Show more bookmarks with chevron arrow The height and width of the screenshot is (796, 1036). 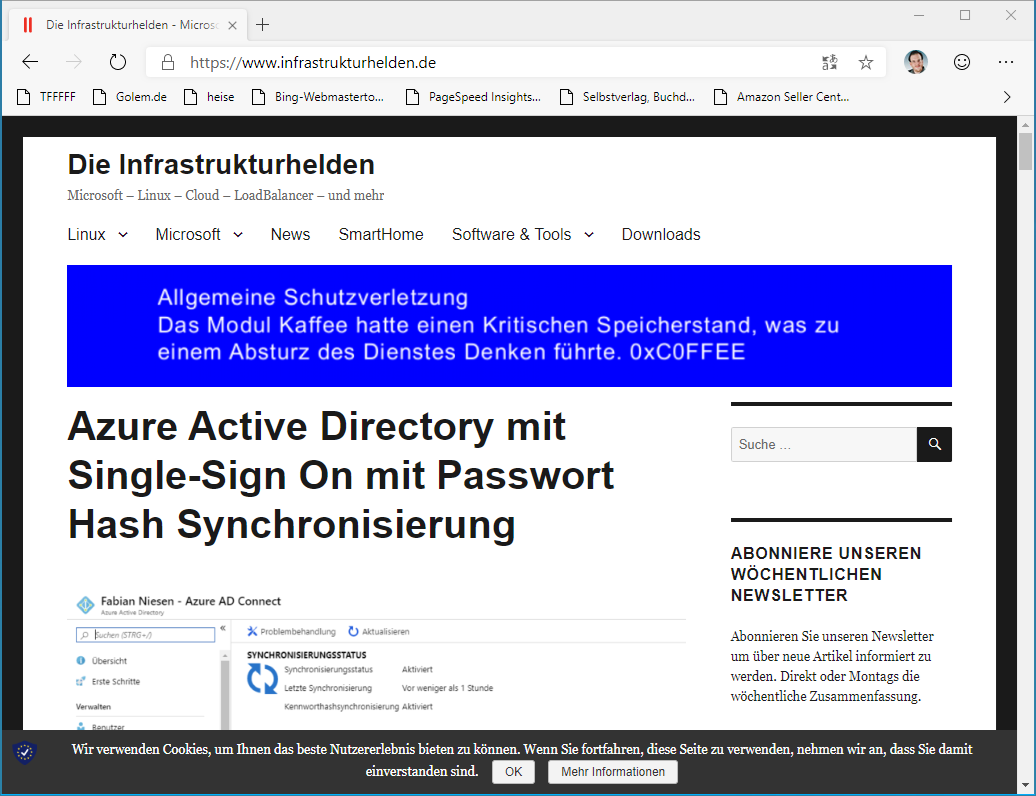1007,97
